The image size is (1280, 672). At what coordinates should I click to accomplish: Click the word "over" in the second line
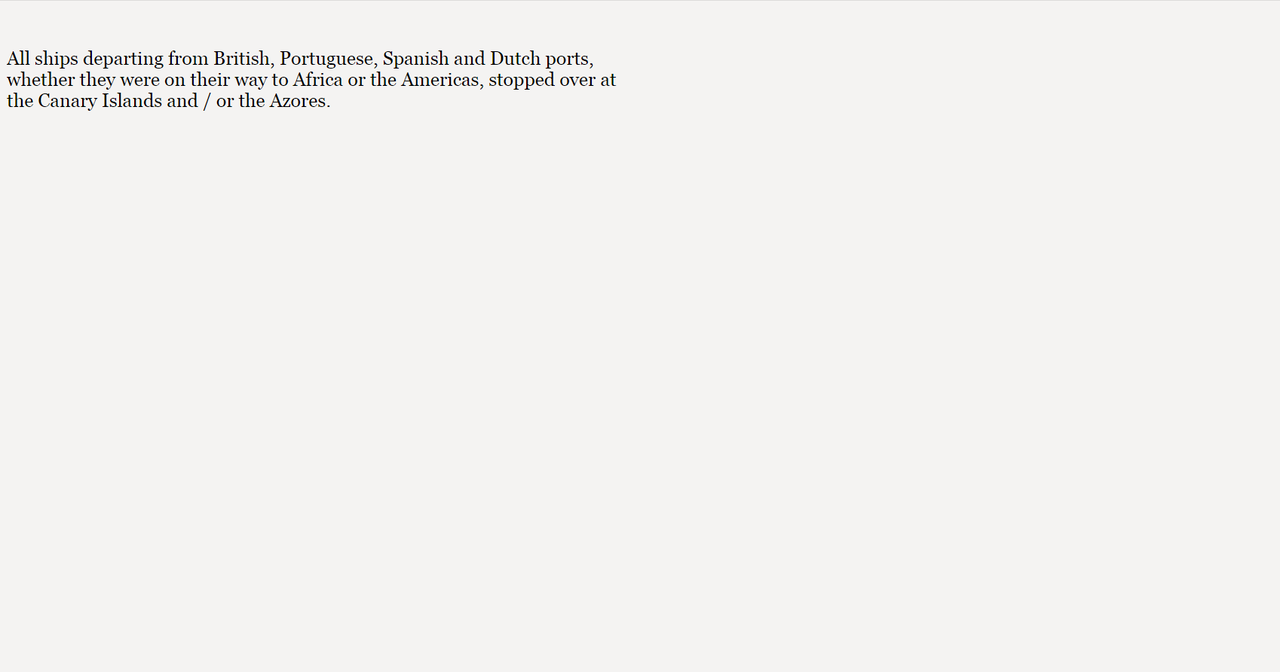(x=578, y=81)
